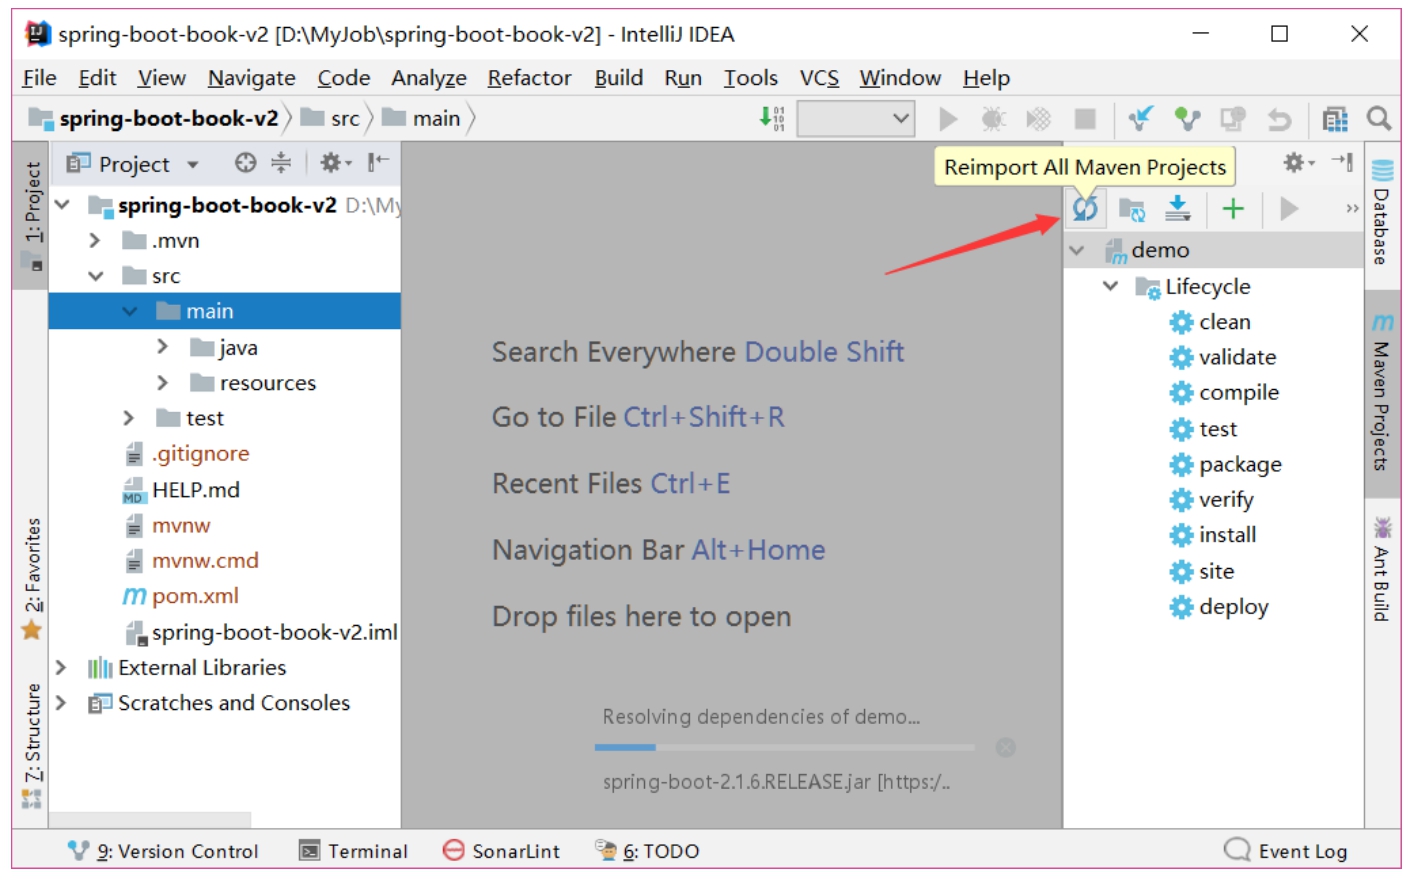
Task: Click the VCS Commit icon
Action: pos(1187,119)
